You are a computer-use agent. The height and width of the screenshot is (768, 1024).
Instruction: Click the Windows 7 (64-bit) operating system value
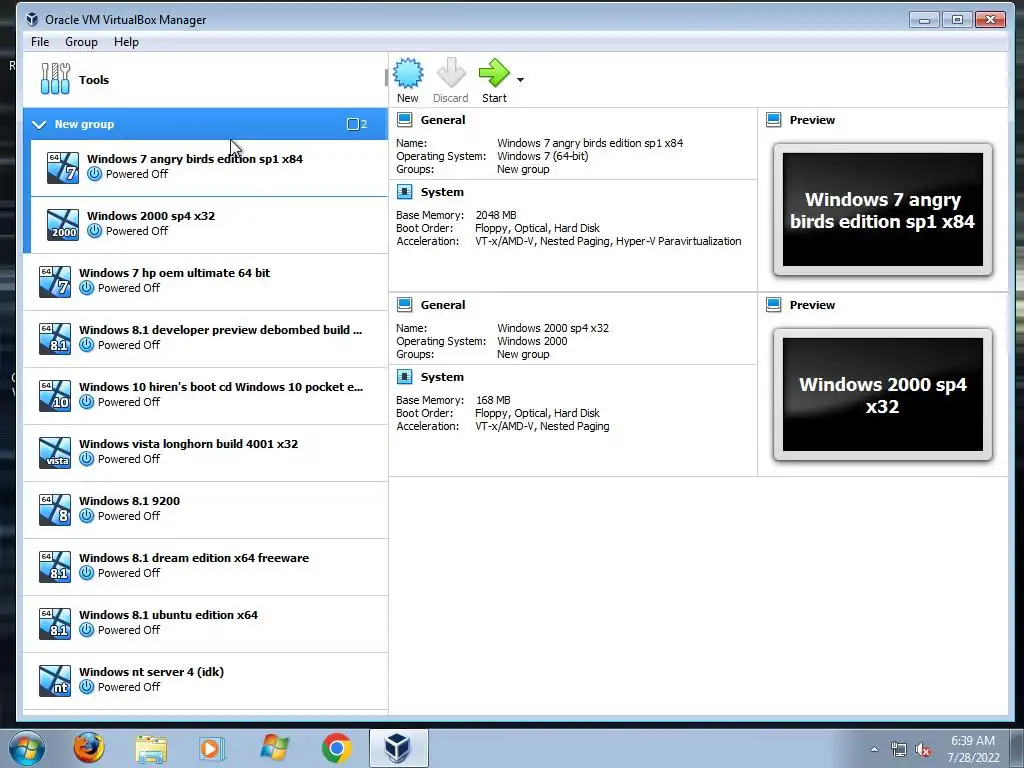(x=543, y=156)
